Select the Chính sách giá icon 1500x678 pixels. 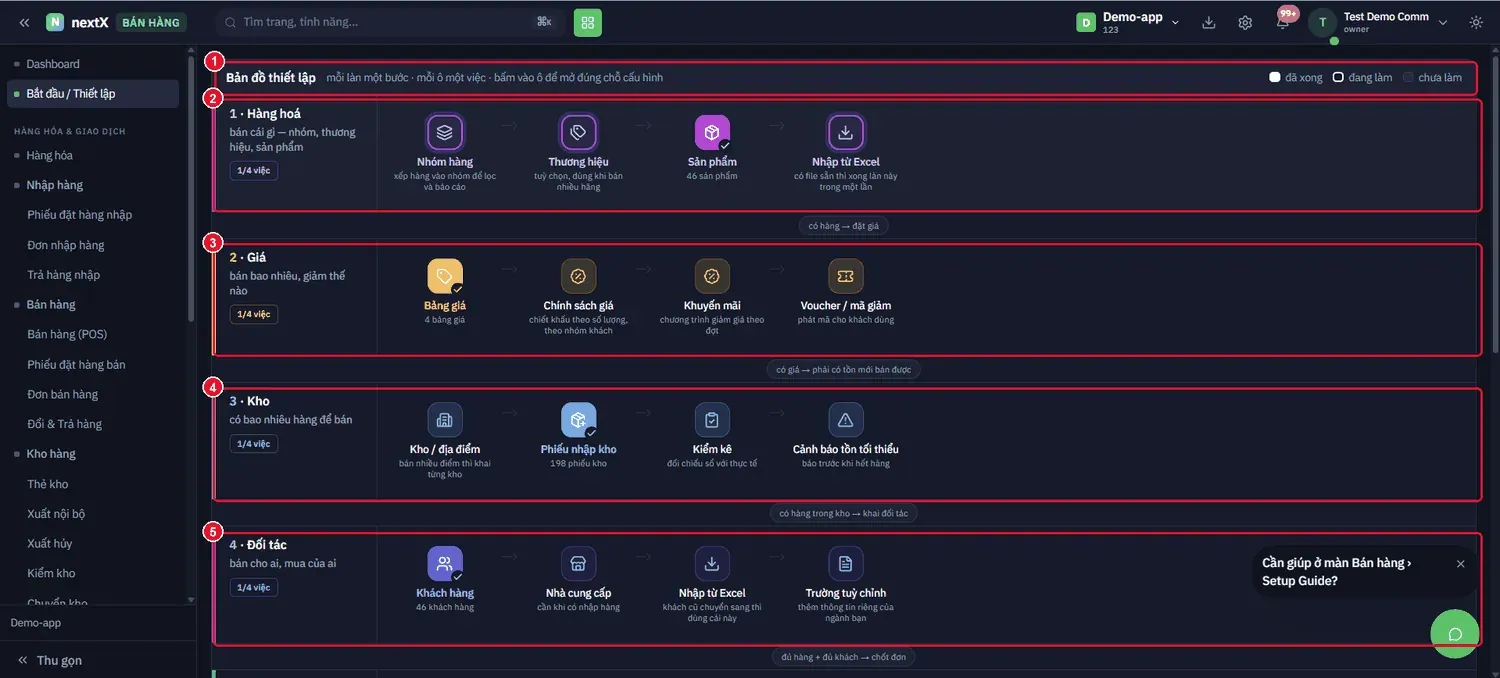[579, 276]
